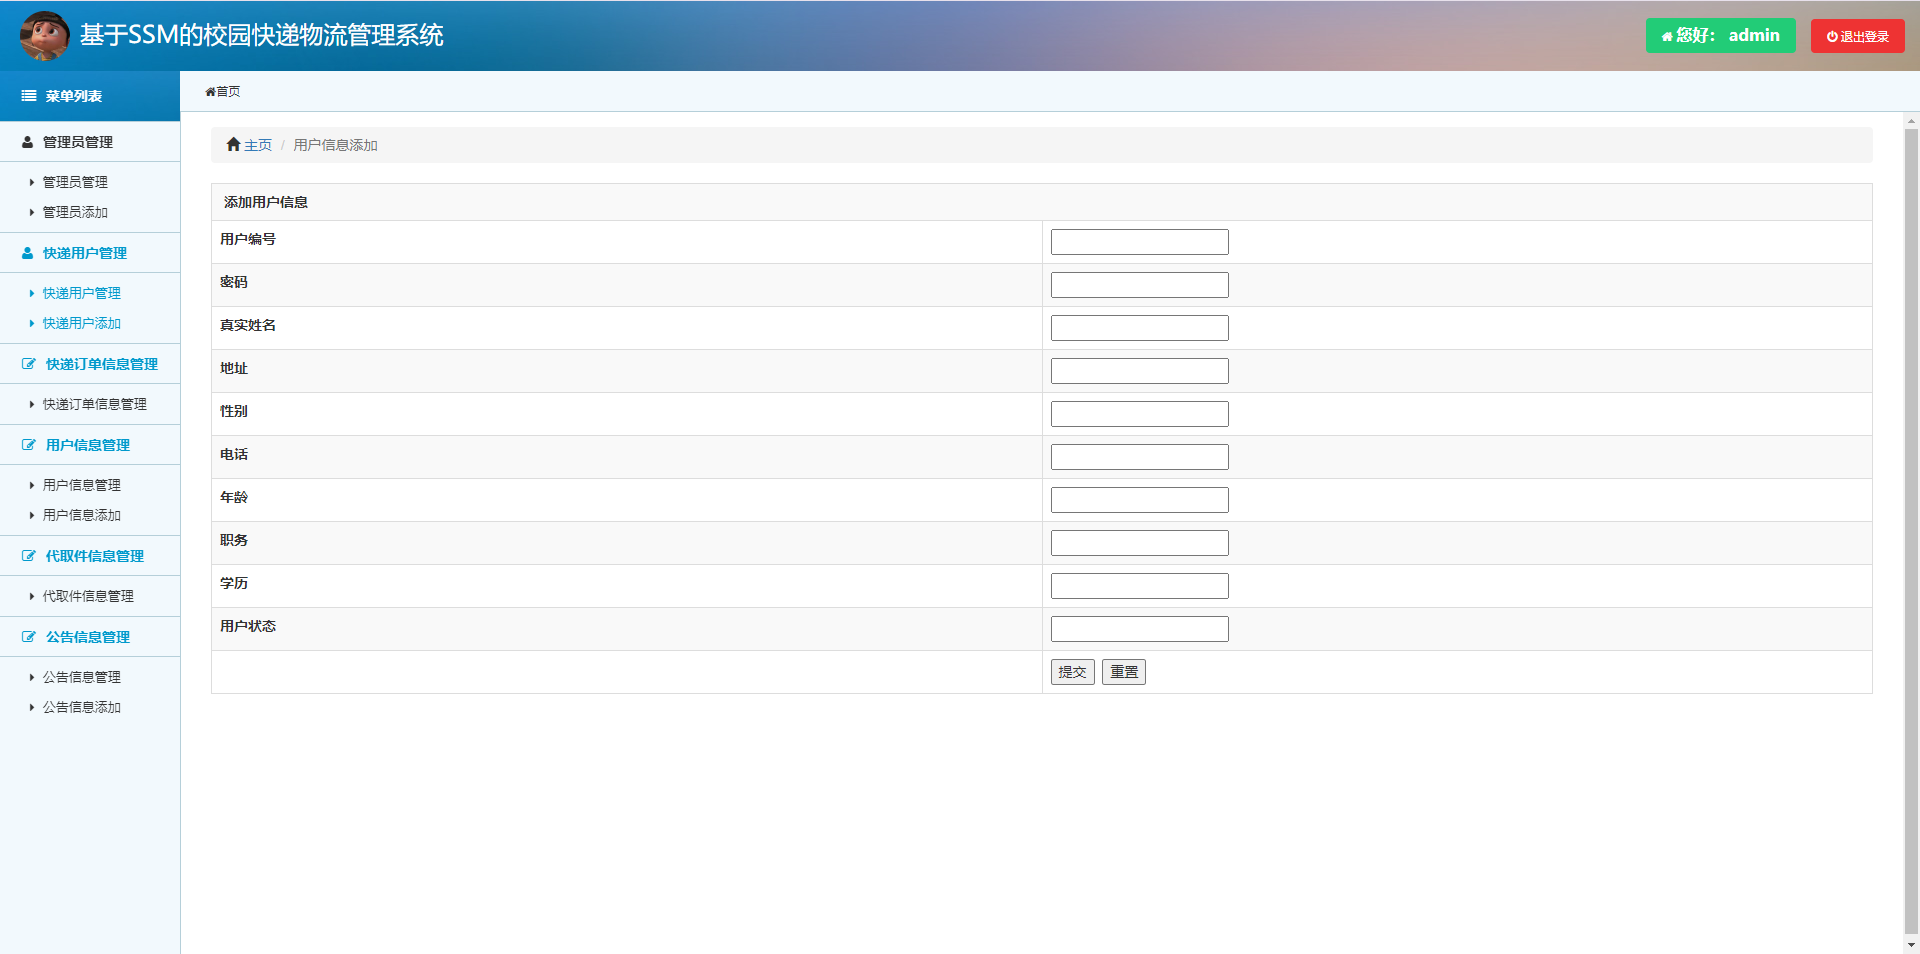
Task: Click the person icon beside 管理员管理
Action: click(x=28, y=142)
